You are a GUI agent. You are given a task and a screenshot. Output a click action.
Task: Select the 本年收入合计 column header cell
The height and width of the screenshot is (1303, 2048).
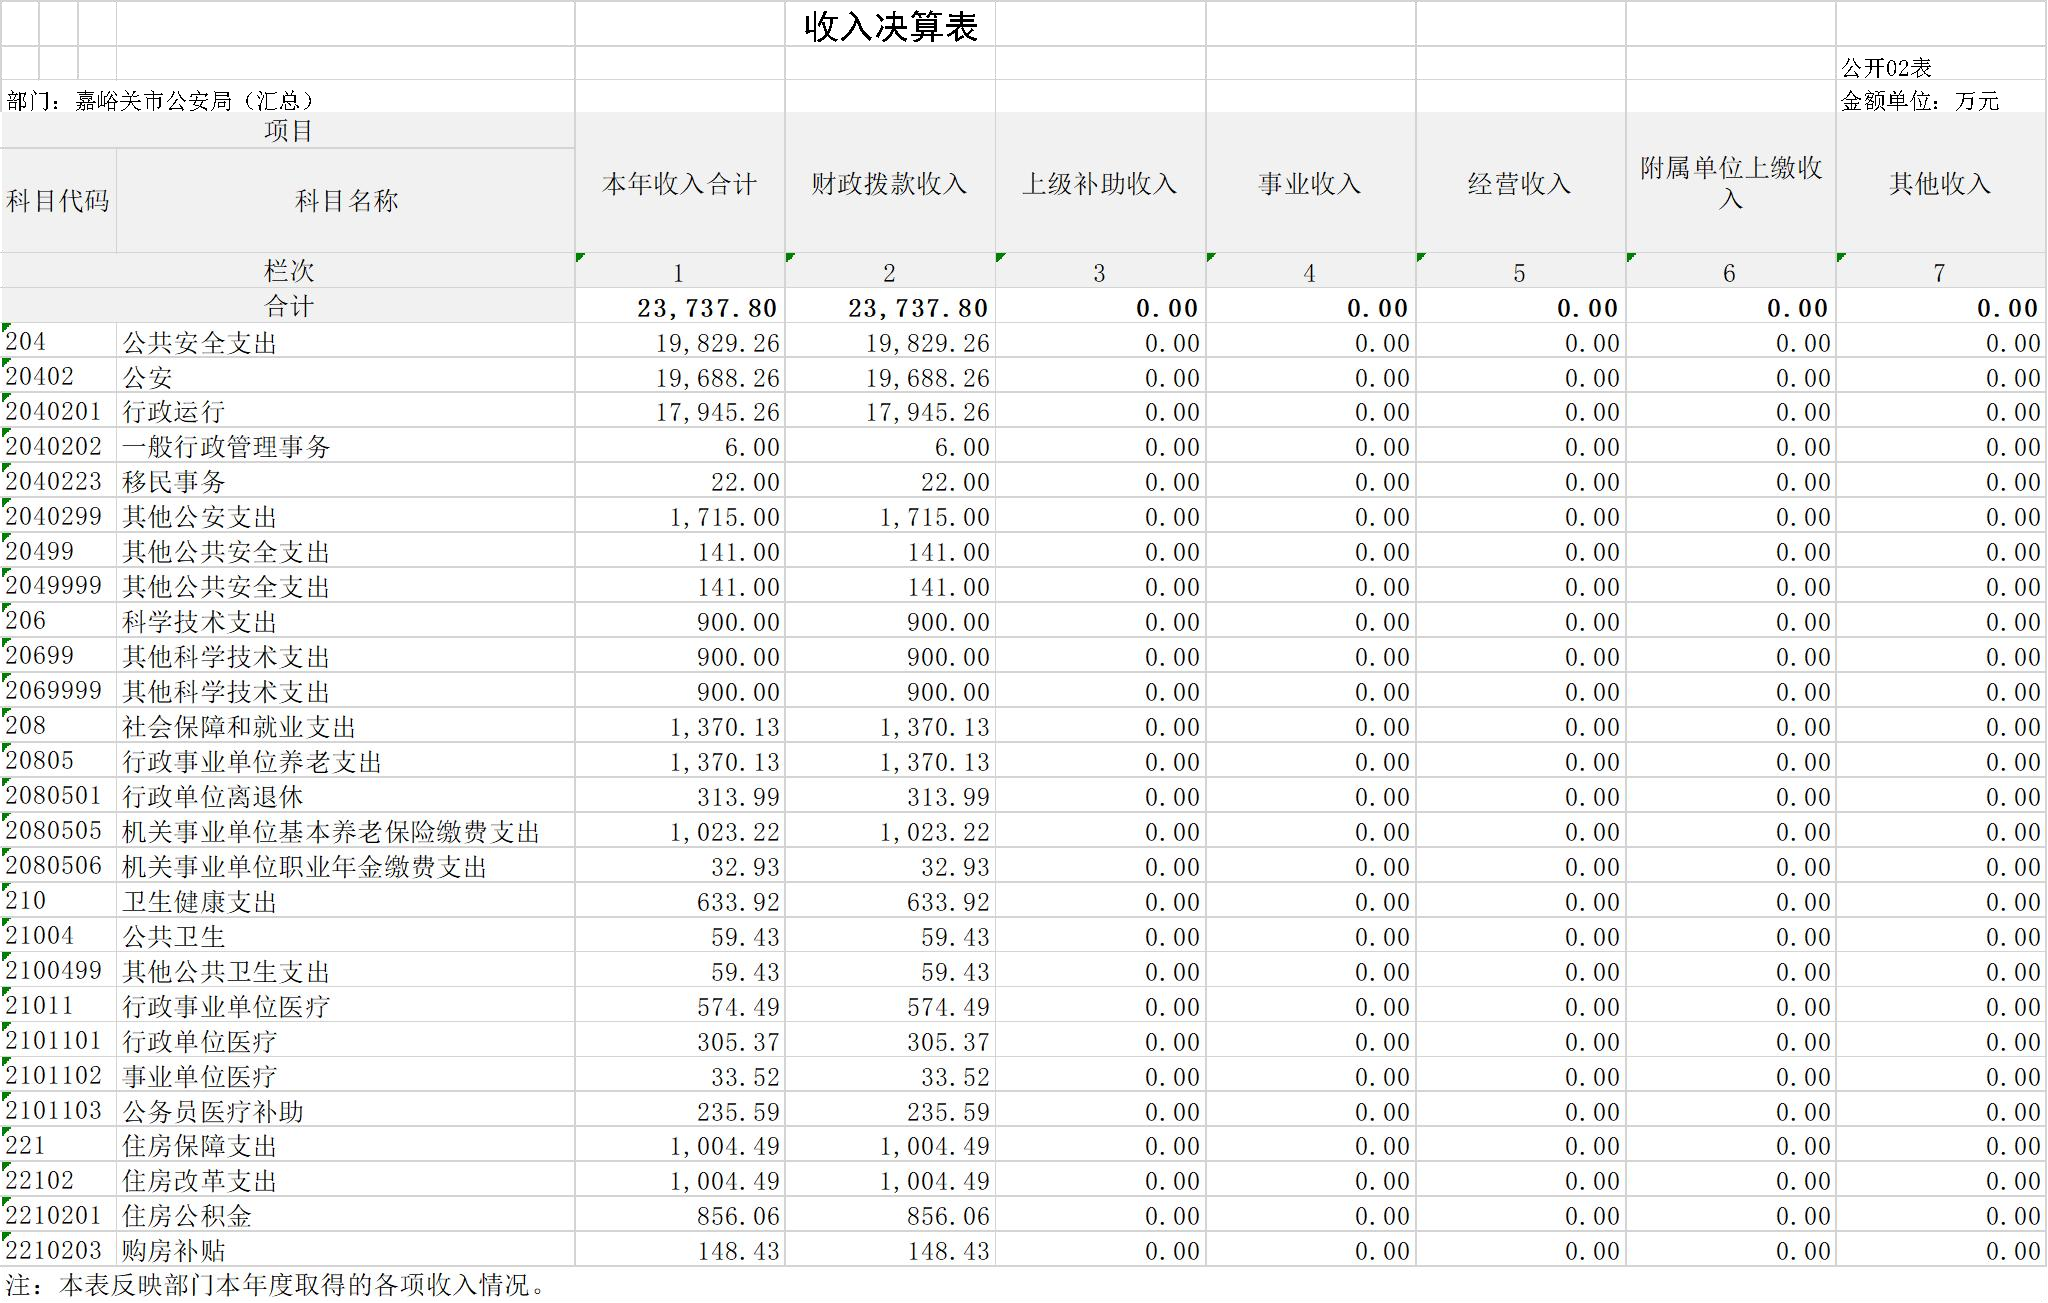click(x=679, y=183)
